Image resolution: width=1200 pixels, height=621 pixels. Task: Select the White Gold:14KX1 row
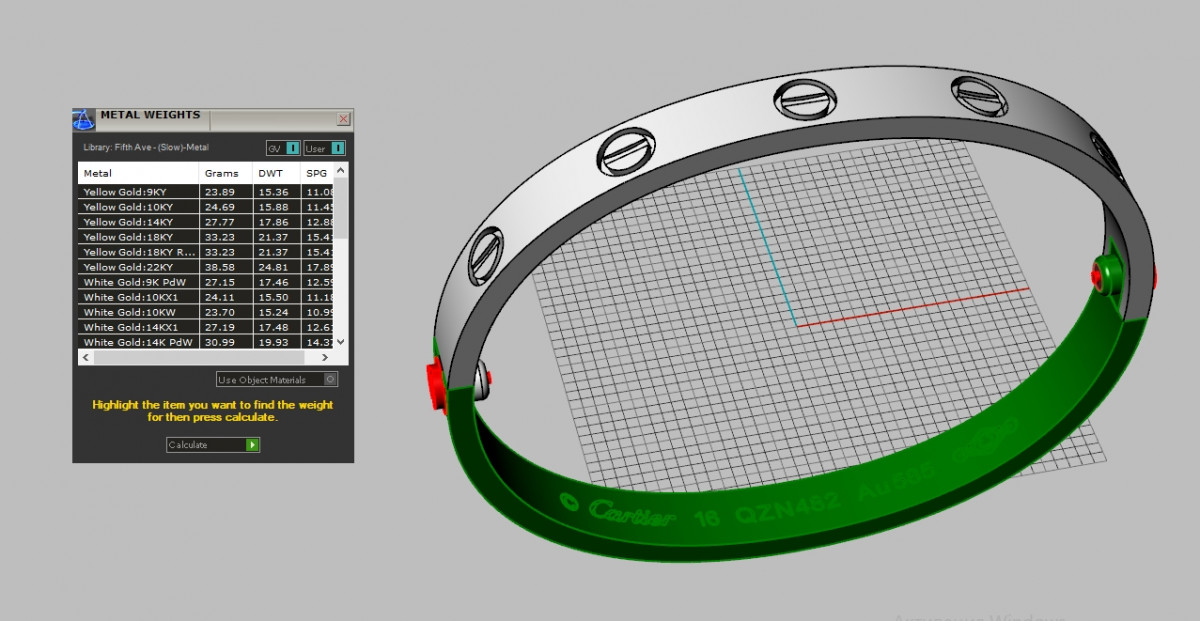[x=206, y=327]
